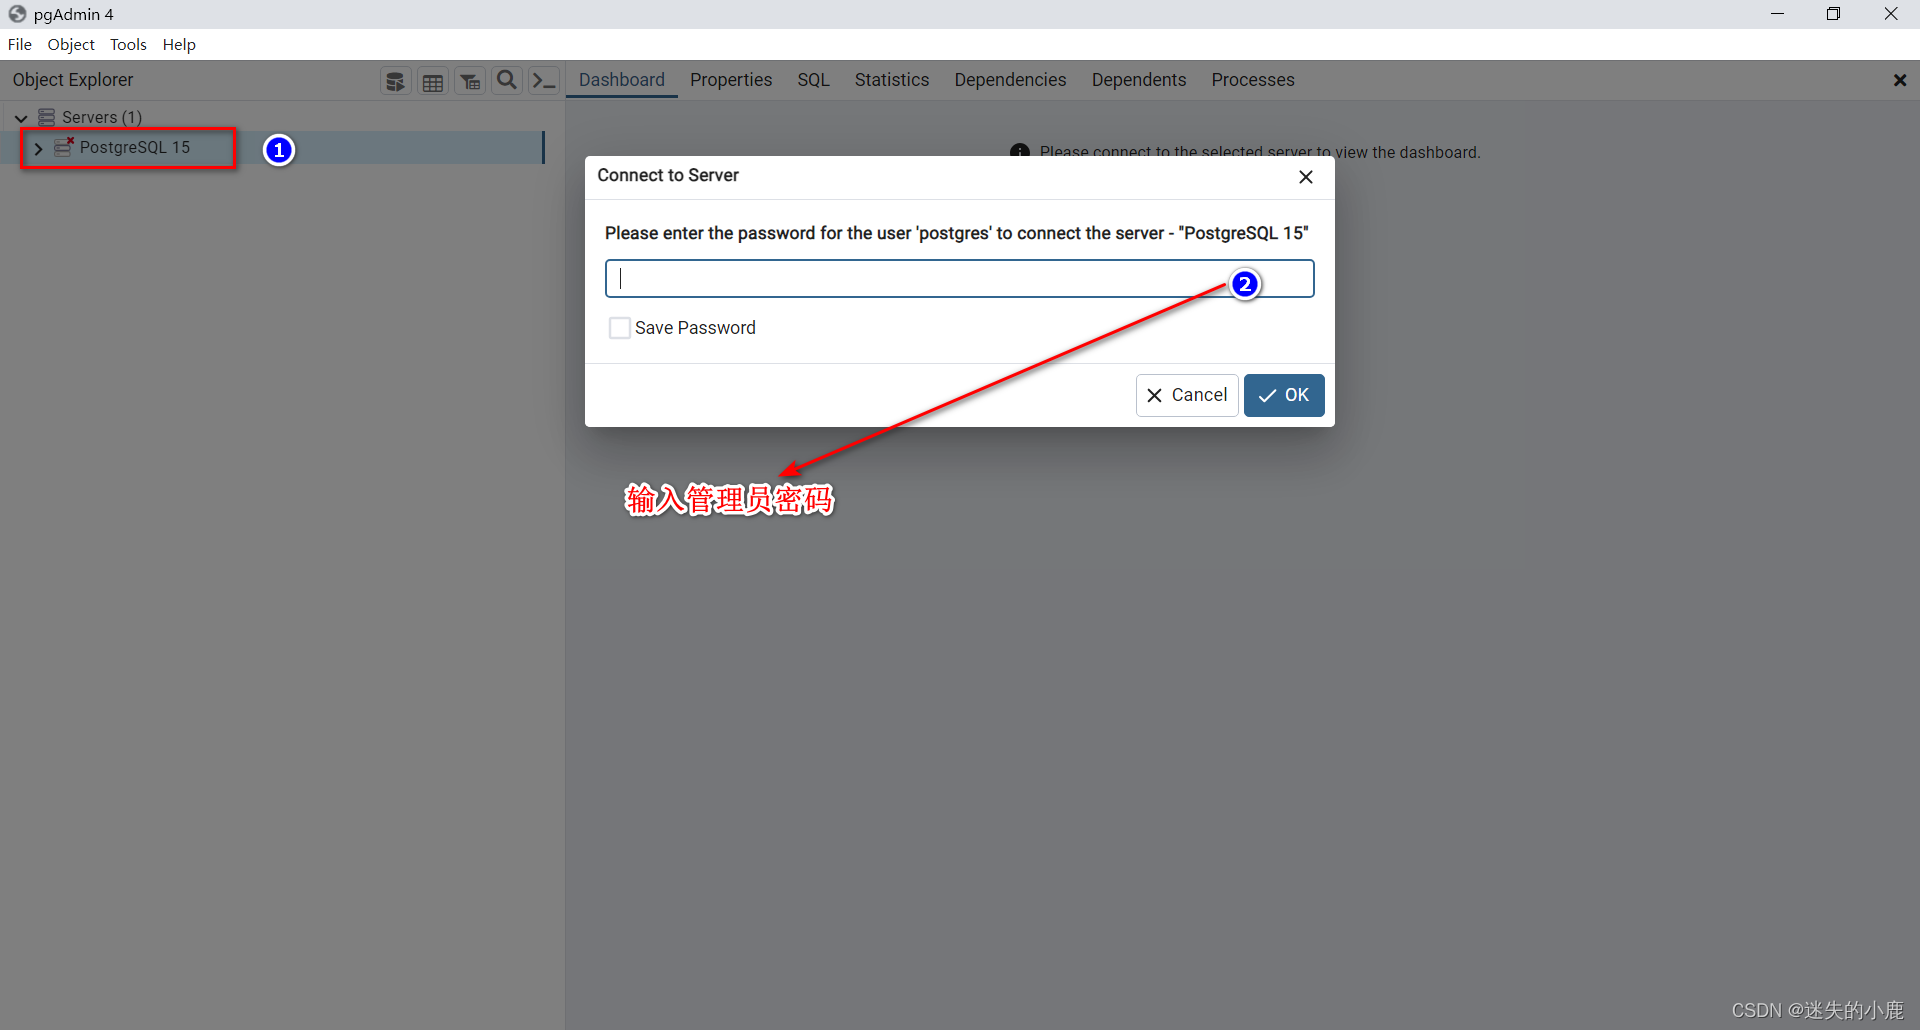This screenshot has height=1030, width=1920.
Task: Click the disconnected PostgreSQL 15 server icon
Action: [x=64, y=147]
